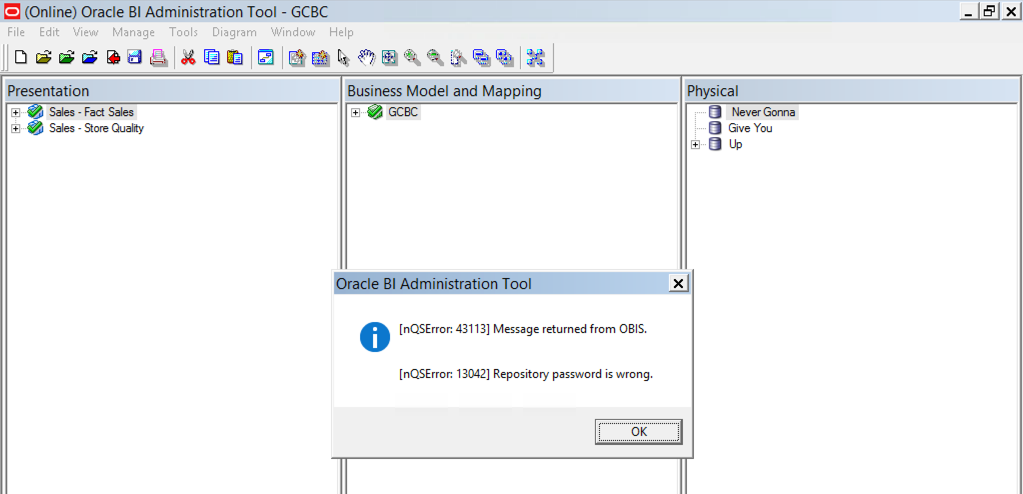Click the Repository password is wrong message
This screenshot has height=494, width=1023.
525,375
